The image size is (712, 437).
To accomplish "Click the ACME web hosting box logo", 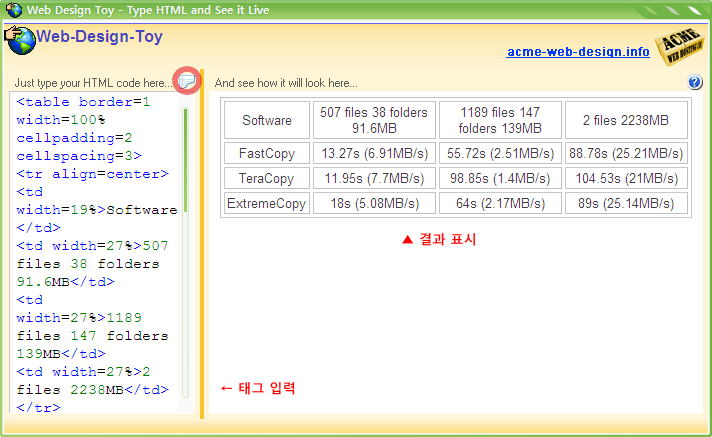I will click(x=680, y=47).
